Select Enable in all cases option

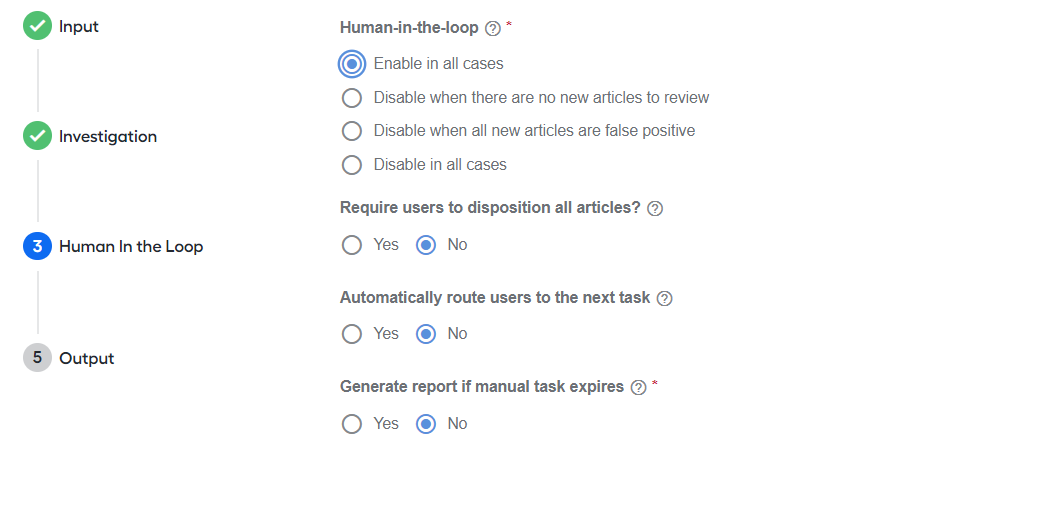pos(352,64)
